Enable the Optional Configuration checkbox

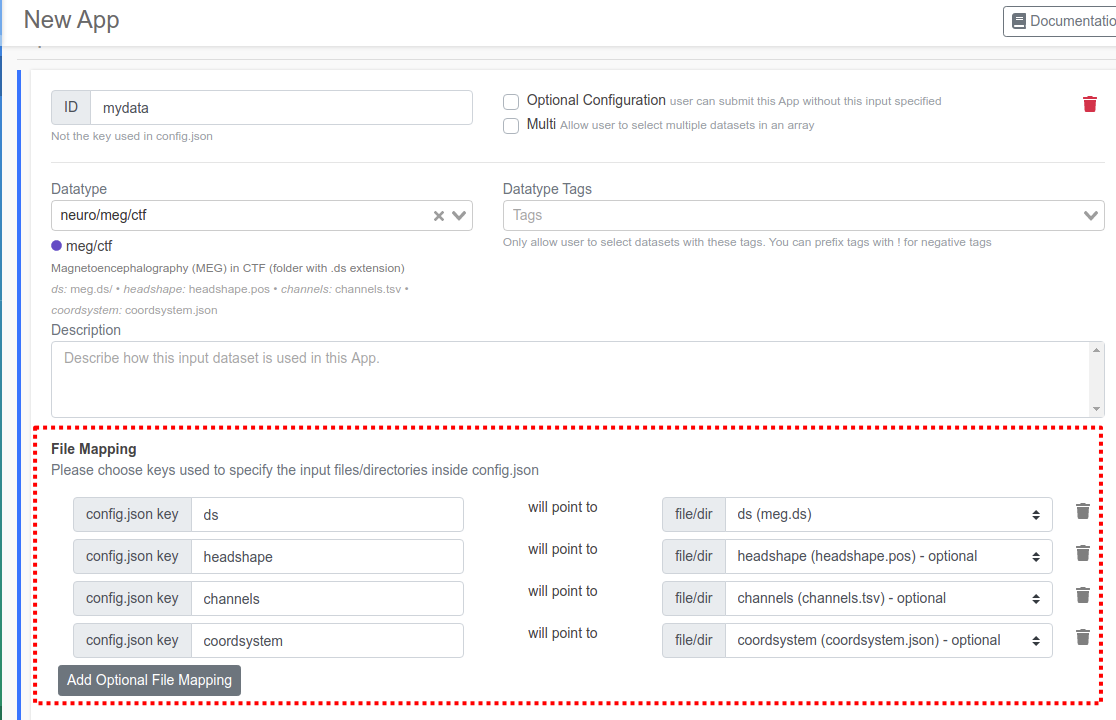point(511,102)
